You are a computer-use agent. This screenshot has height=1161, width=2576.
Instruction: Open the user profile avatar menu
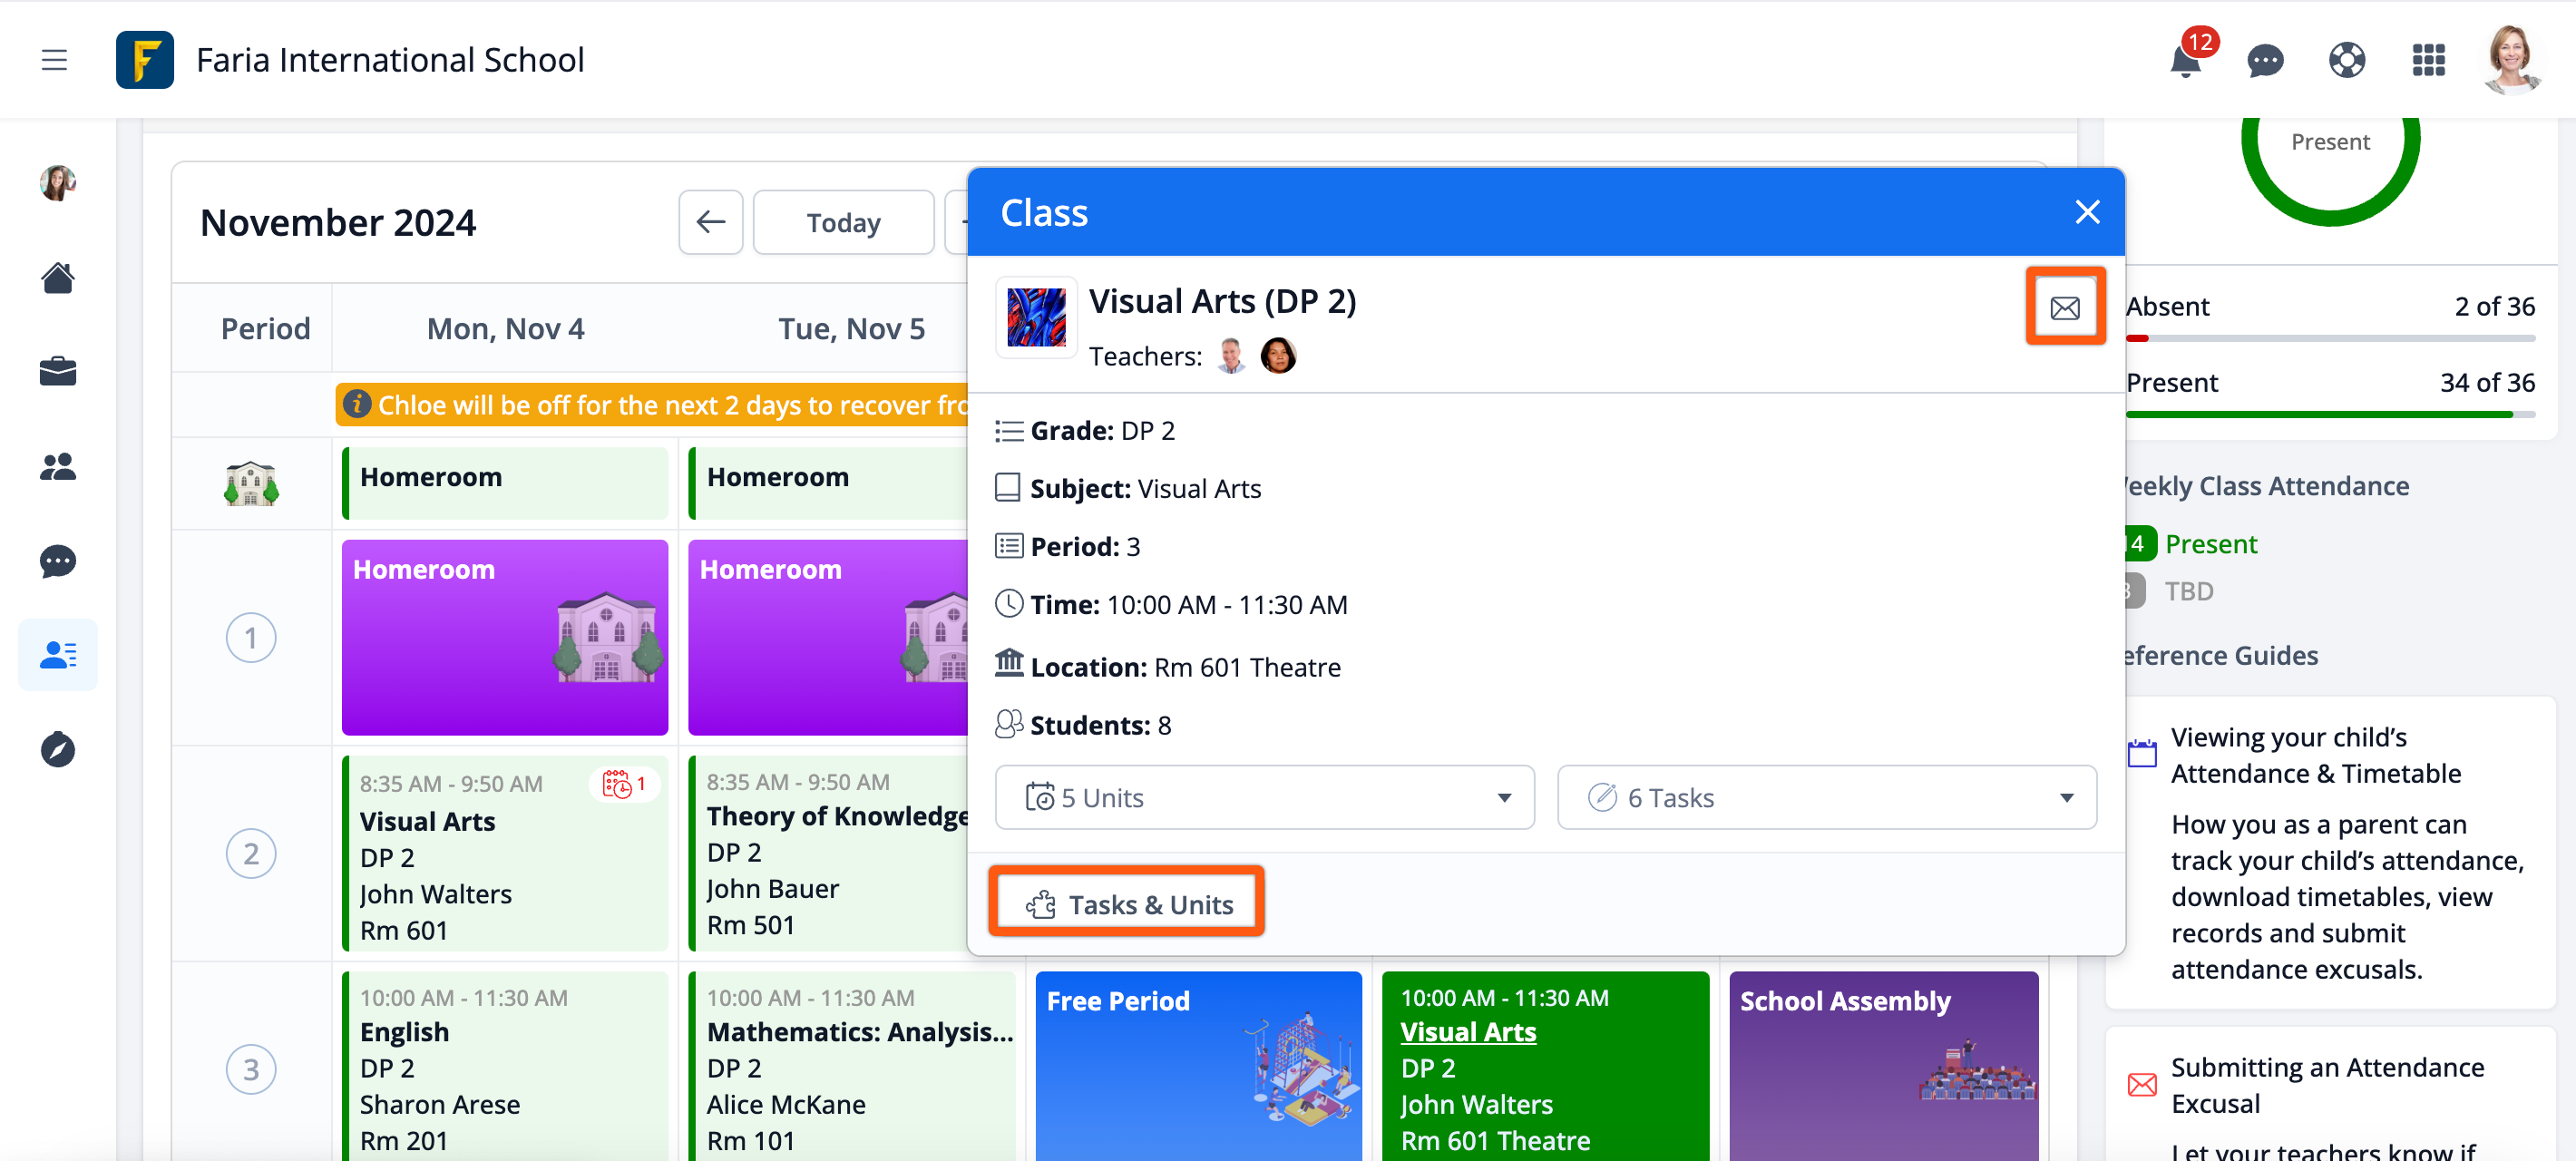(2511, 61)
